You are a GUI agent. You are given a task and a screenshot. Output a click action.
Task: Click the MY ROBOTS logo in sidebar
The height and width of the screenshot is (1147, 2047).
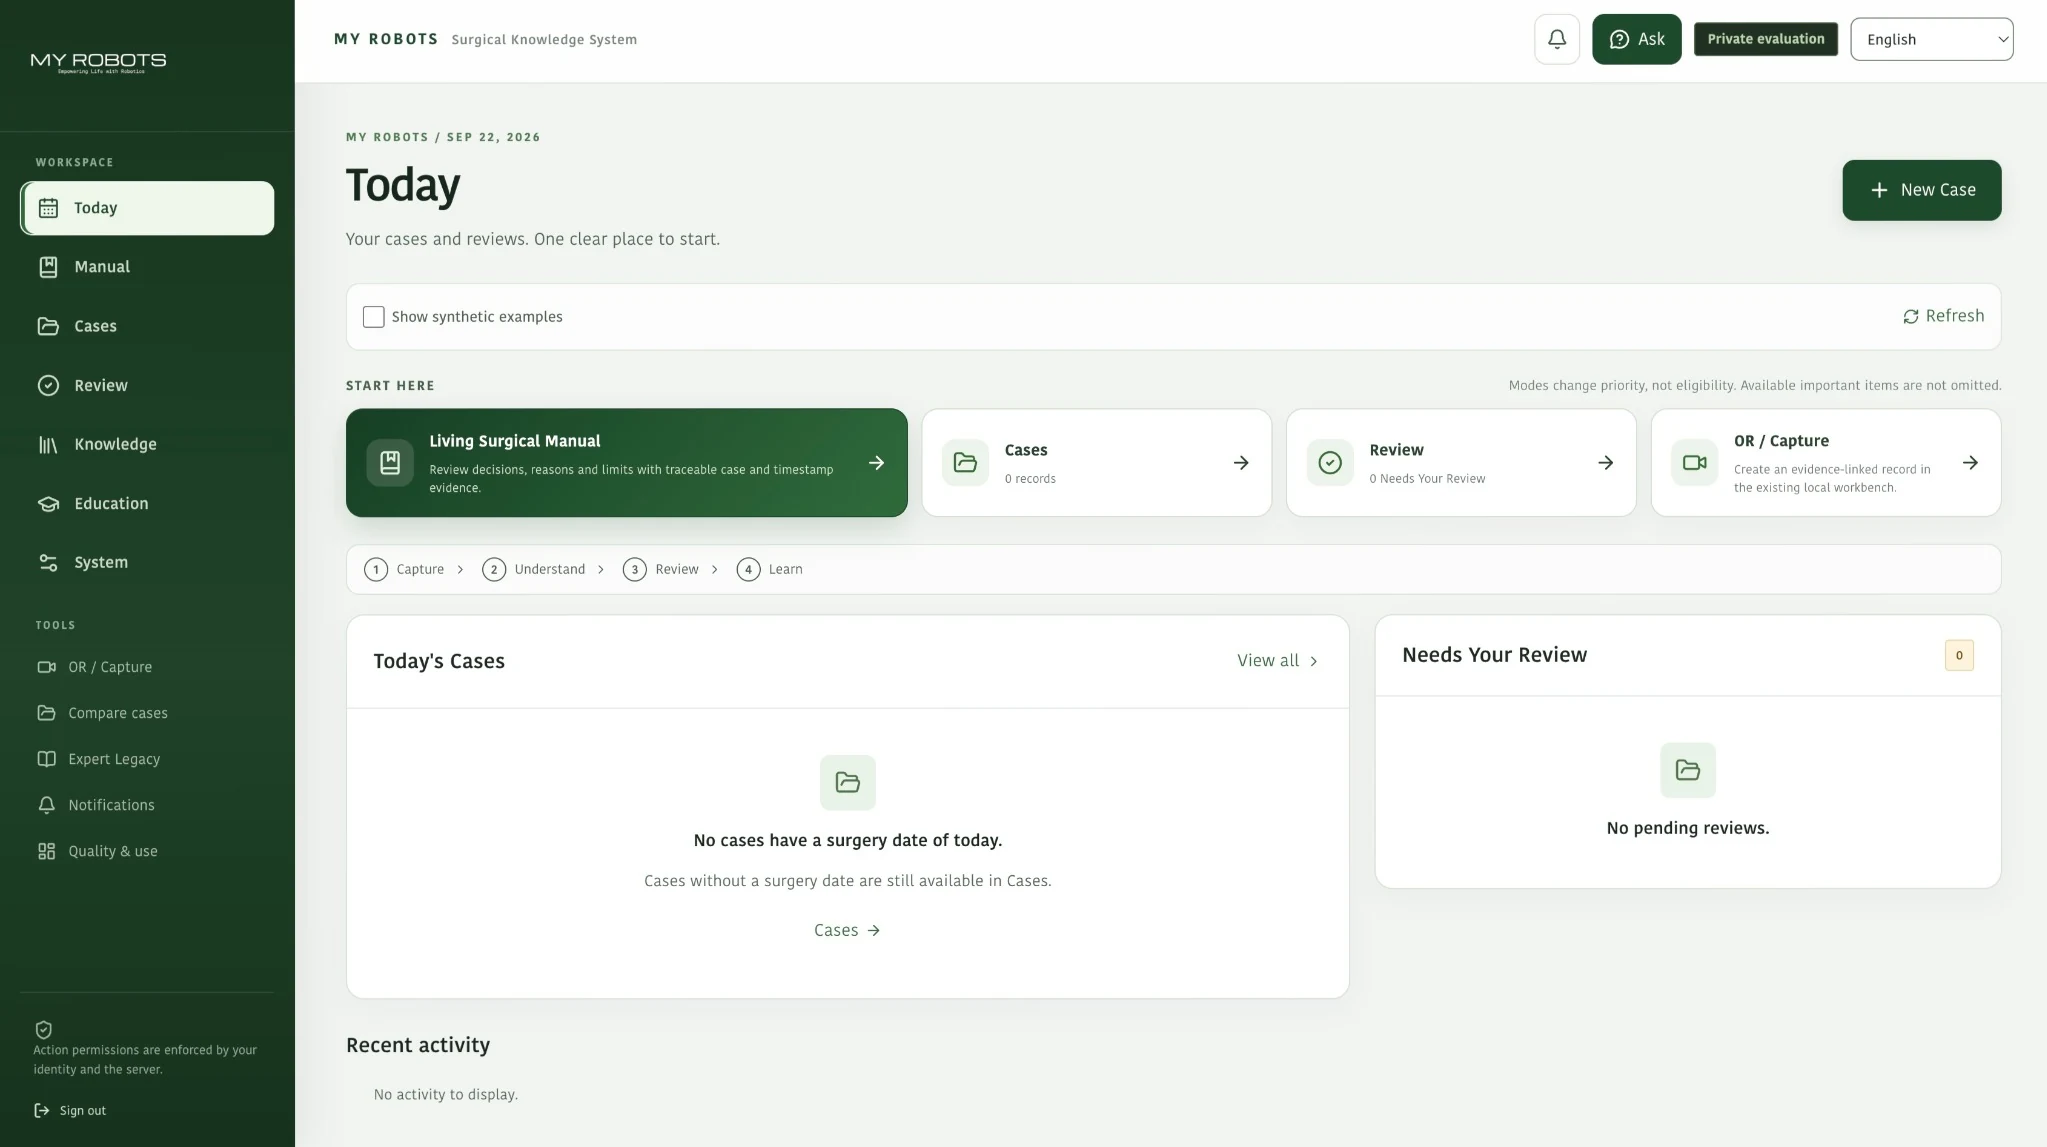click(x=99, y=62)
